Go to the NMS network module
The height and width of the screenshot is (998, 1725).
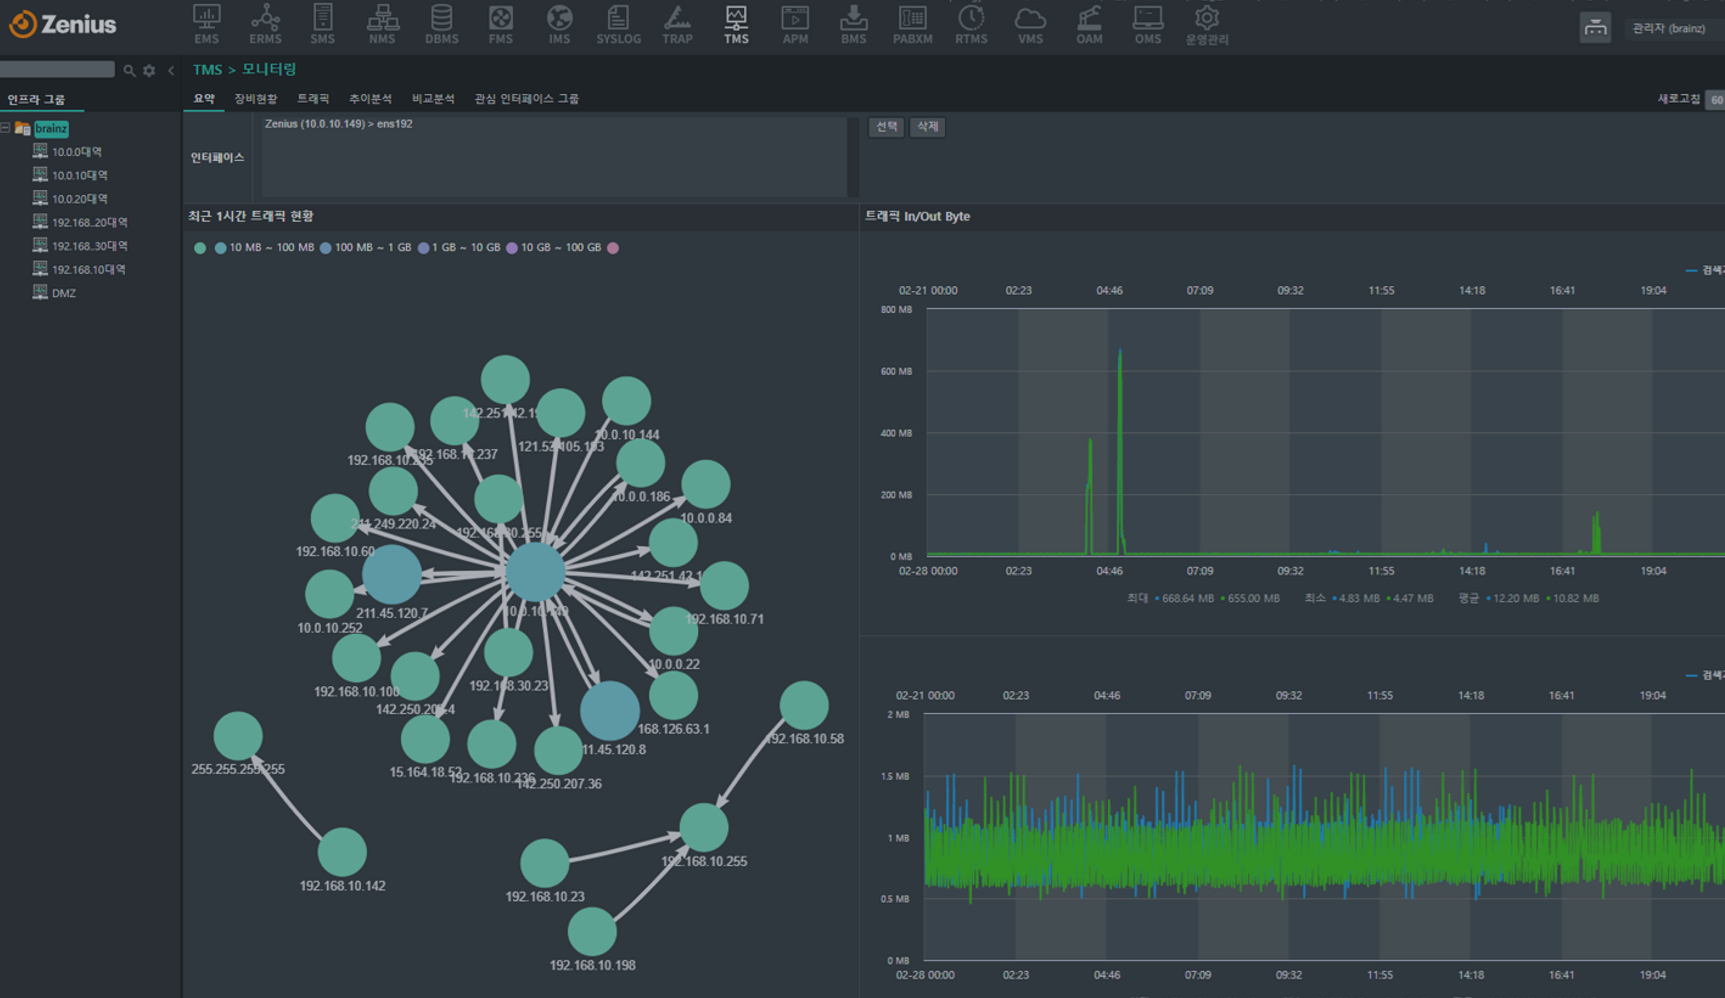click(x=382, y=24)
